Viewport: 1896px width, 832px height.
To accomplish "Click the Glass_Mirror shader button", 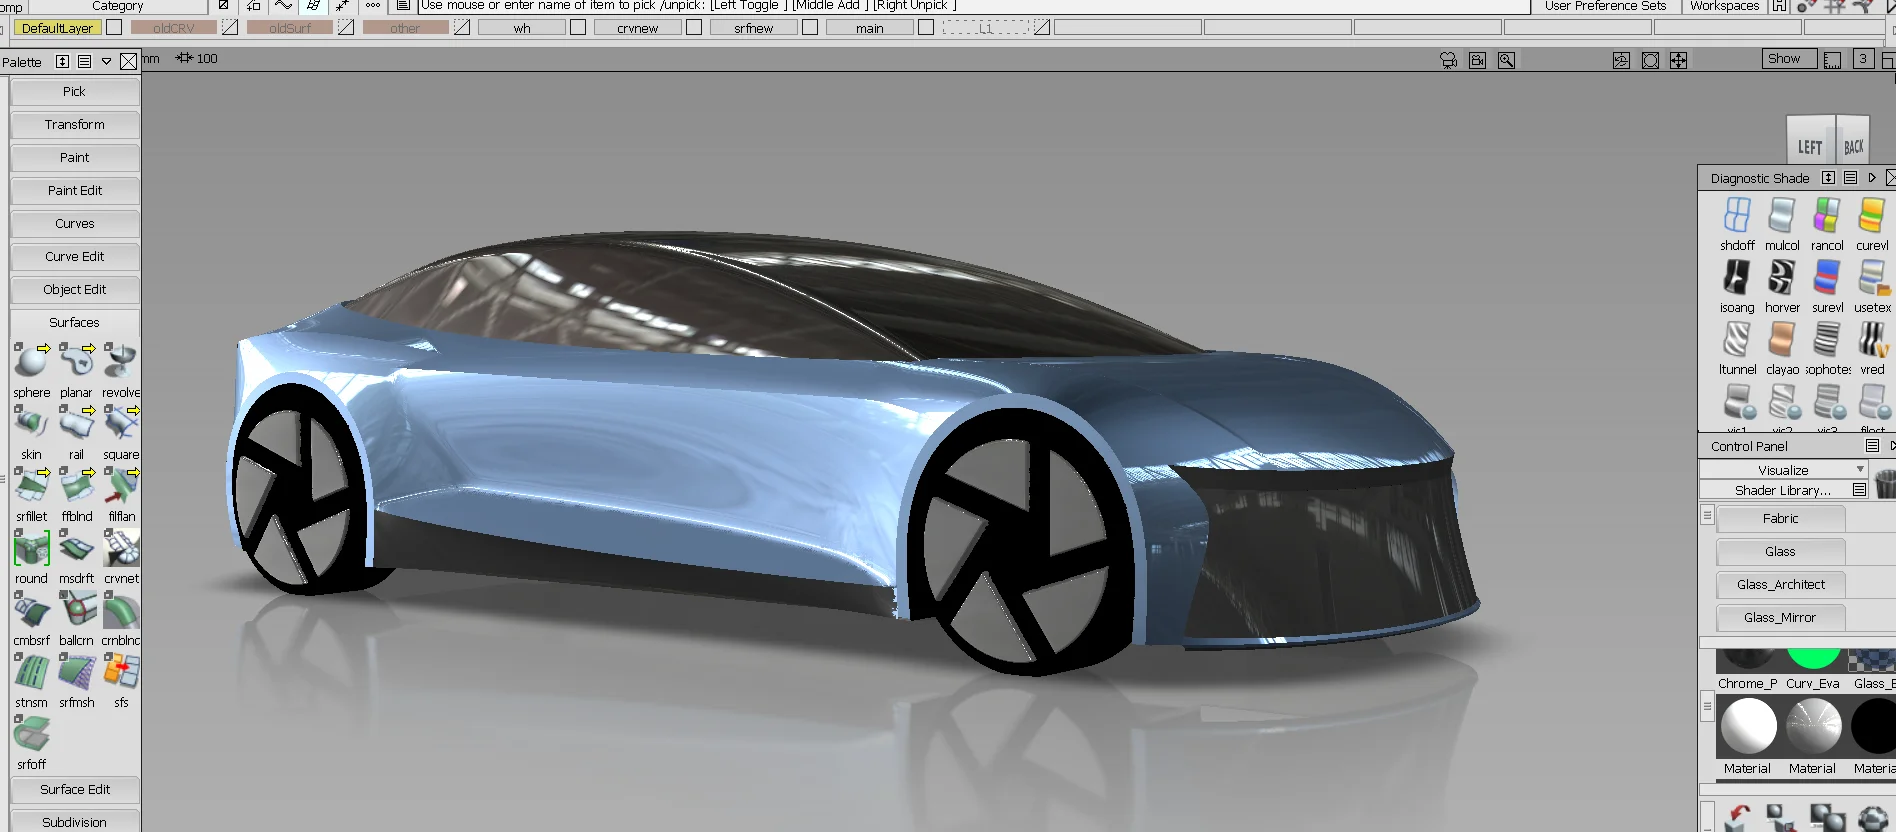I will click(1780, 618).
